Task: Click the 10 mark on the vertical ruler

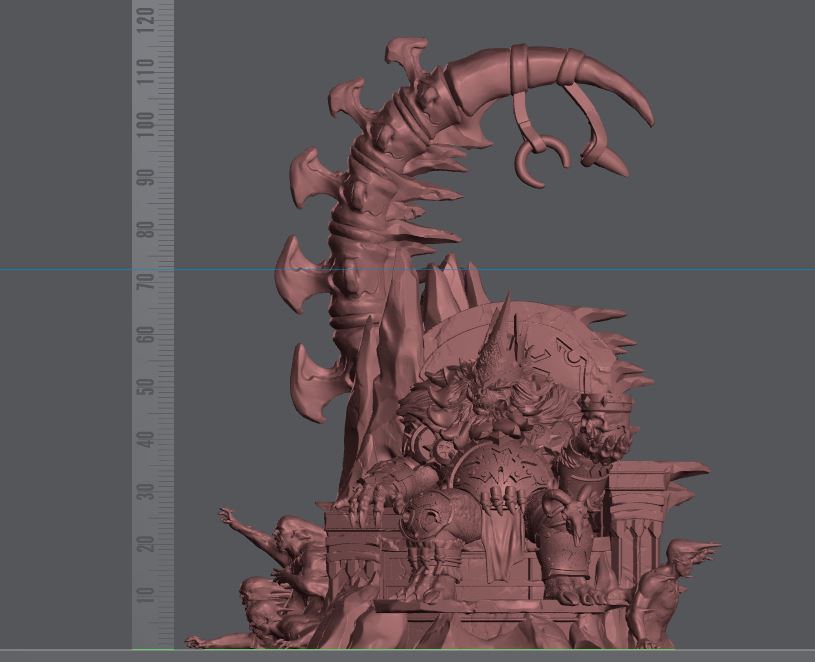Action: 147,595
